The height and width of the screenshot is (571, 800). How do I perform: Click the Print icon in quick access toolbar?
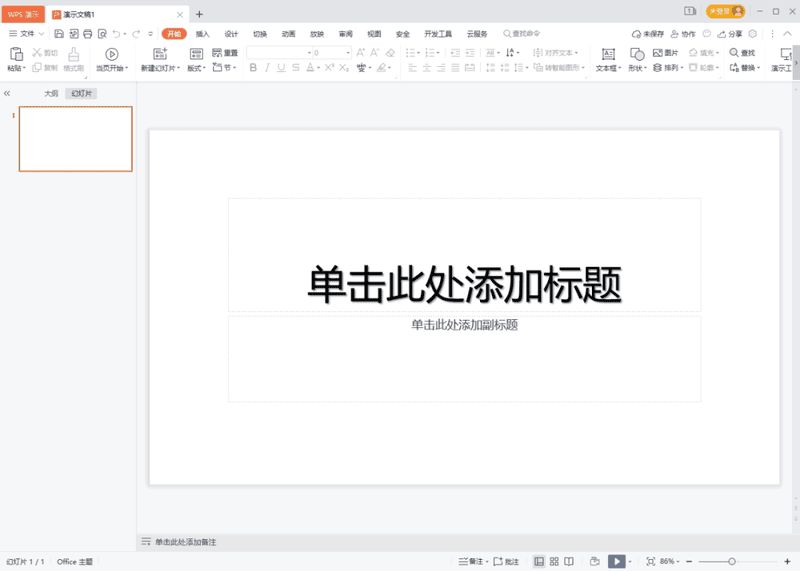pos(88,34)
